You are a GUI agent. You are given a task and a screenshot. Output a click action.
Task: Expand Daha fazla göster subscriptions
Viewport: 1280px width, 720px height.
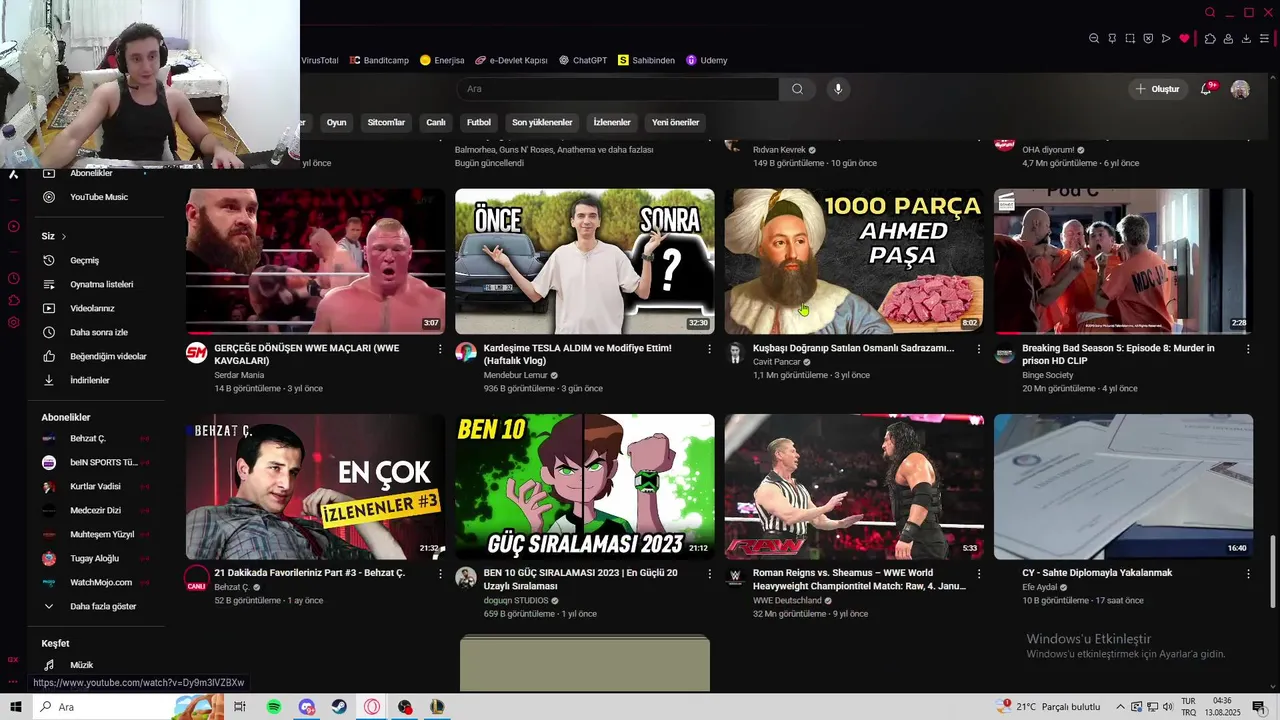pos(98,606)
